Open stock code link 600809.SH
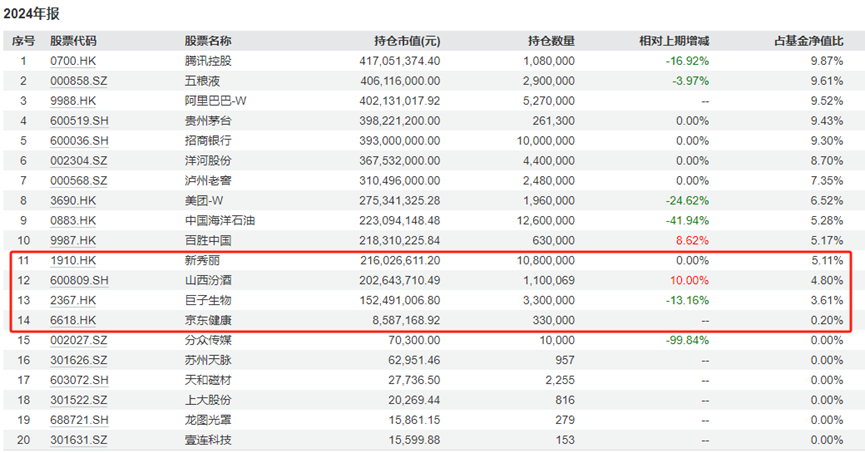 pyautogui.click(x=79, y=280)
